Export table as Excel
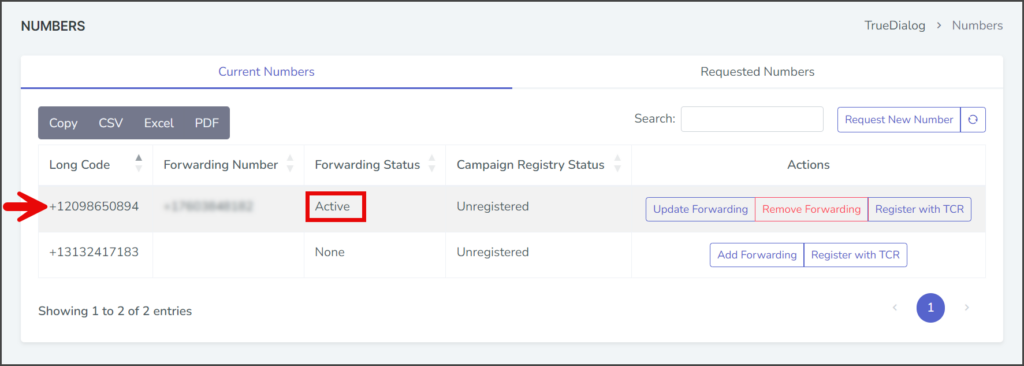This screenshot has height=366, width=1024. [159, 123]
